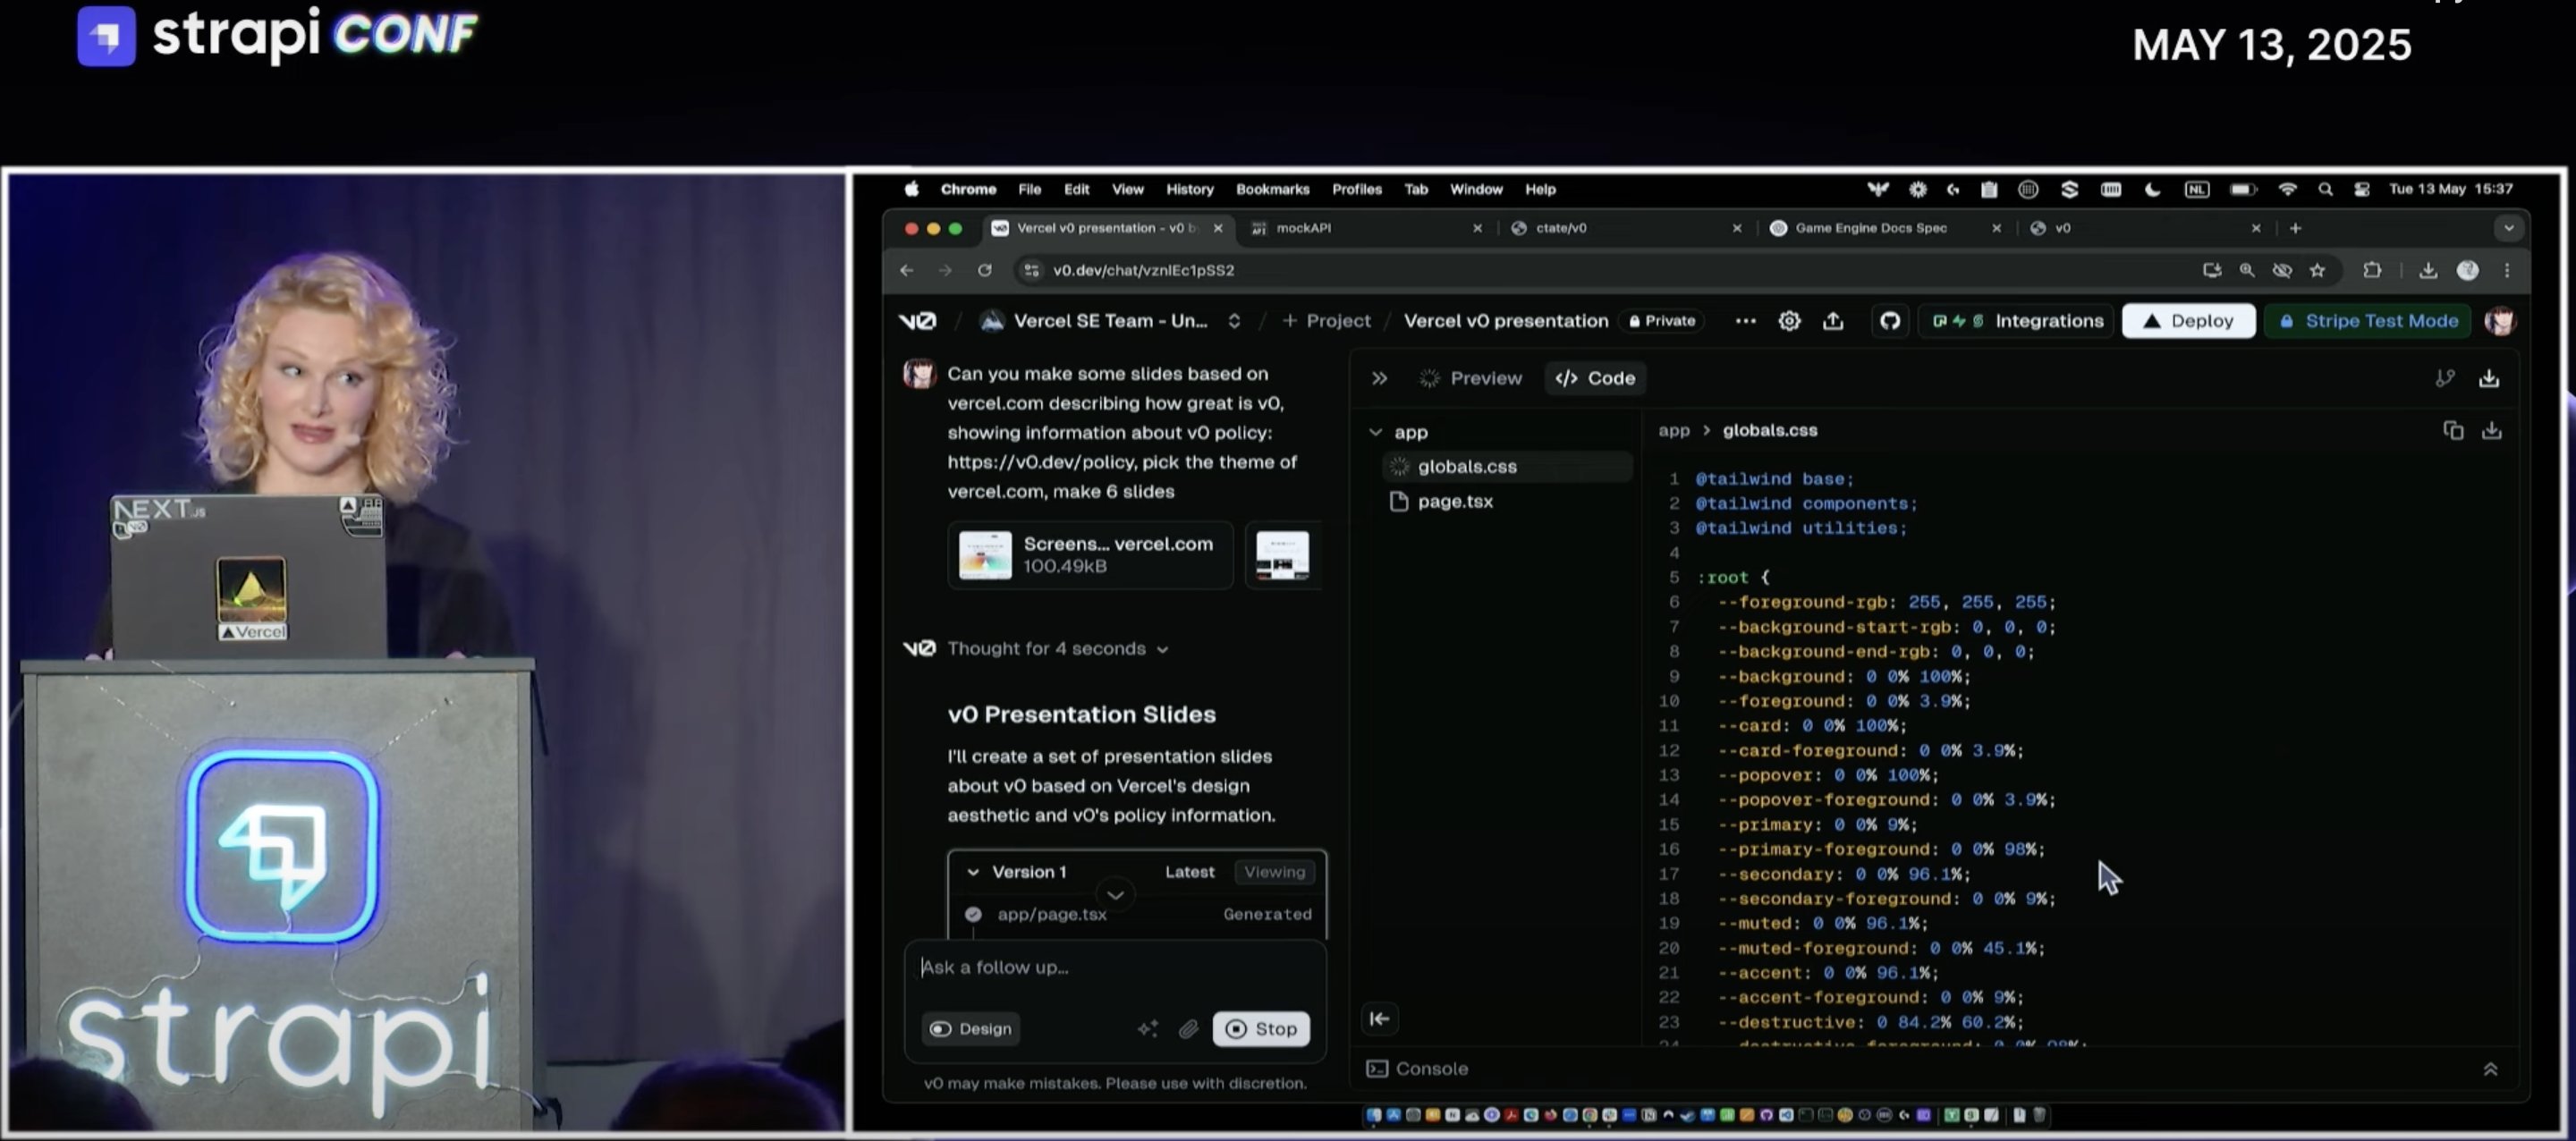Open macOS Control Center icon
The image size is (2576, 1141).
2362,189
